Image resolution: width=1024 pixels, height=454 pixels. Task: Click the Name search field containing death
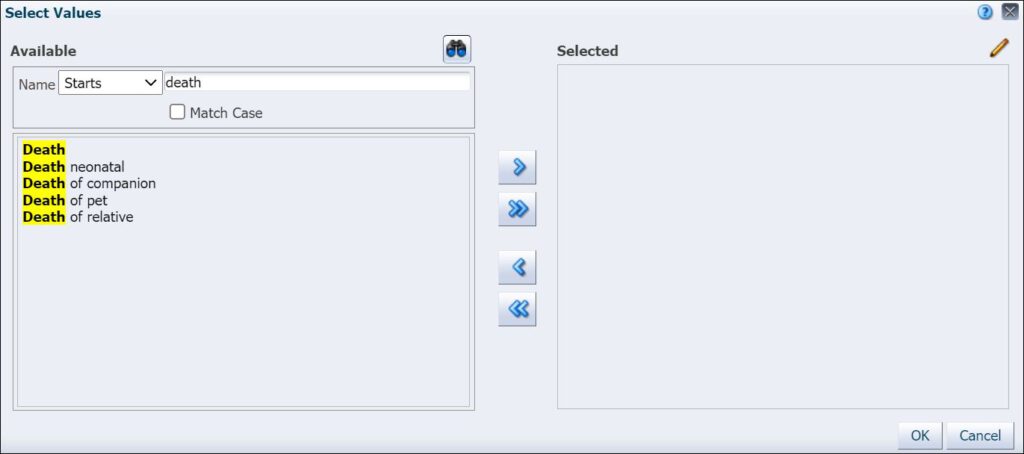[317, 83]
